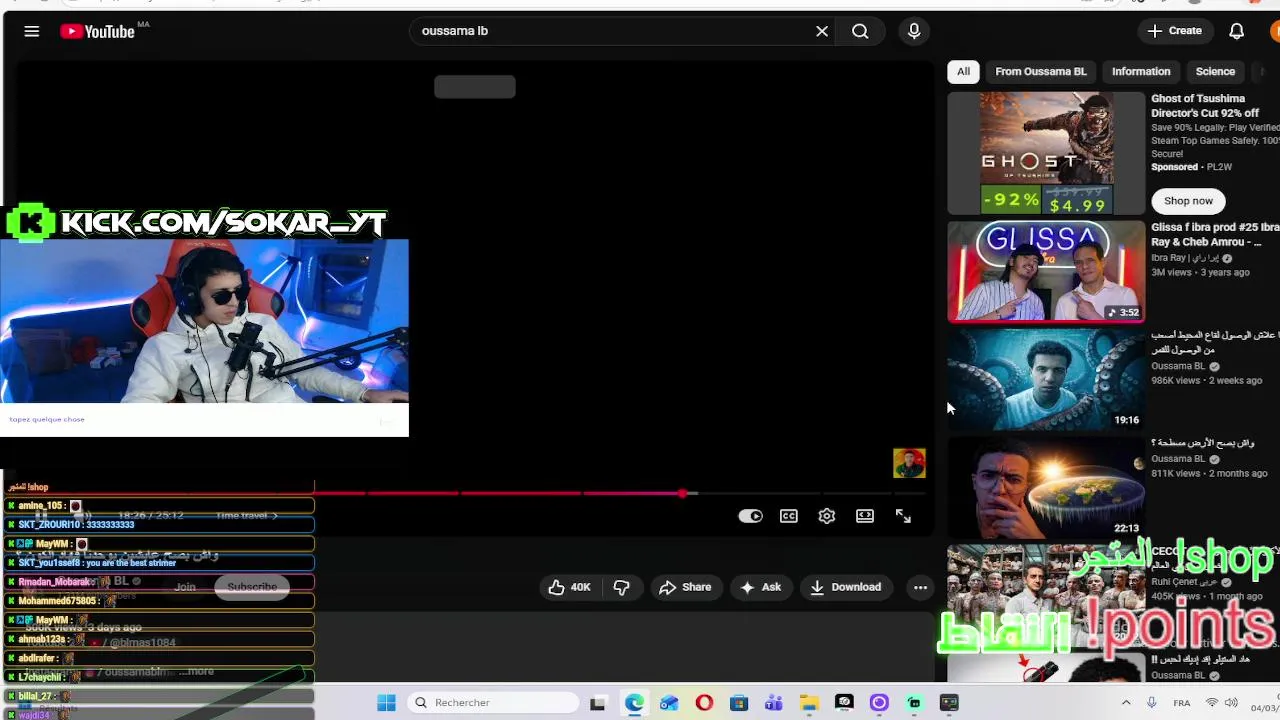Open Microsoft Edge from the taskbar
This screenshot has height=720, width=1280.
coord(634,703)
